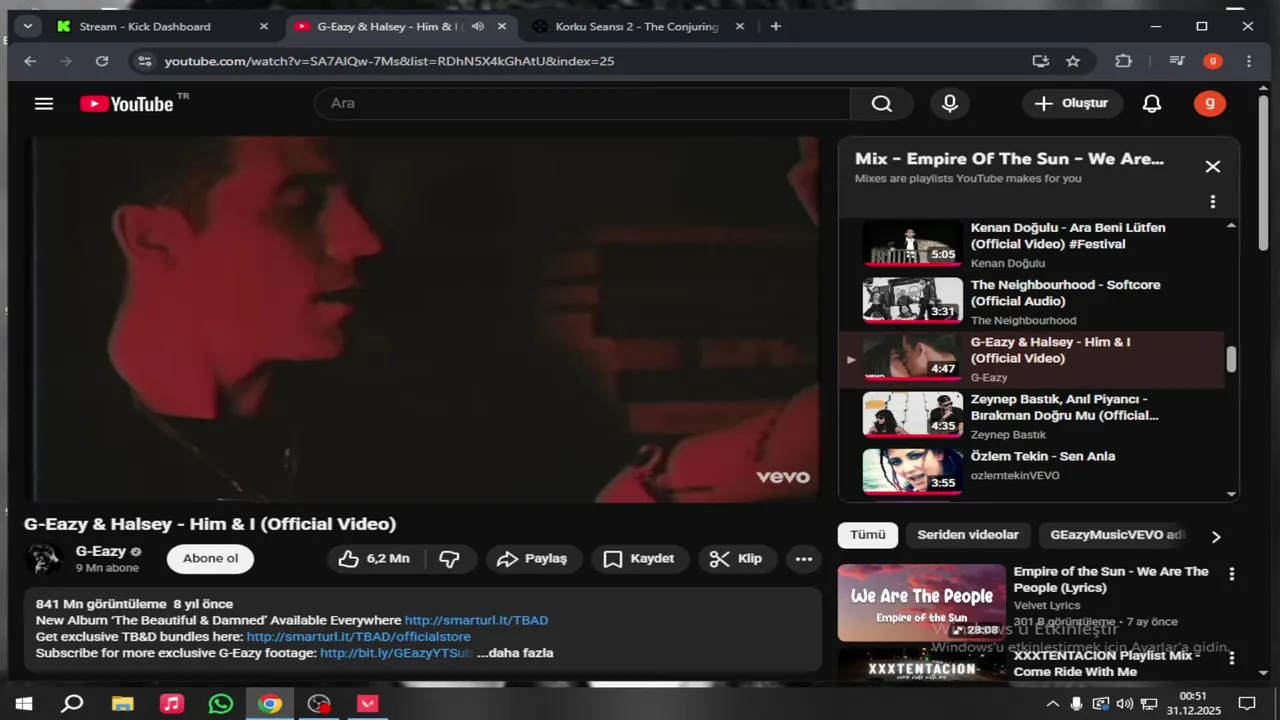Click the playlist panel scrollbar thumb
The image size is (1280, 720).
(1231, 360)
